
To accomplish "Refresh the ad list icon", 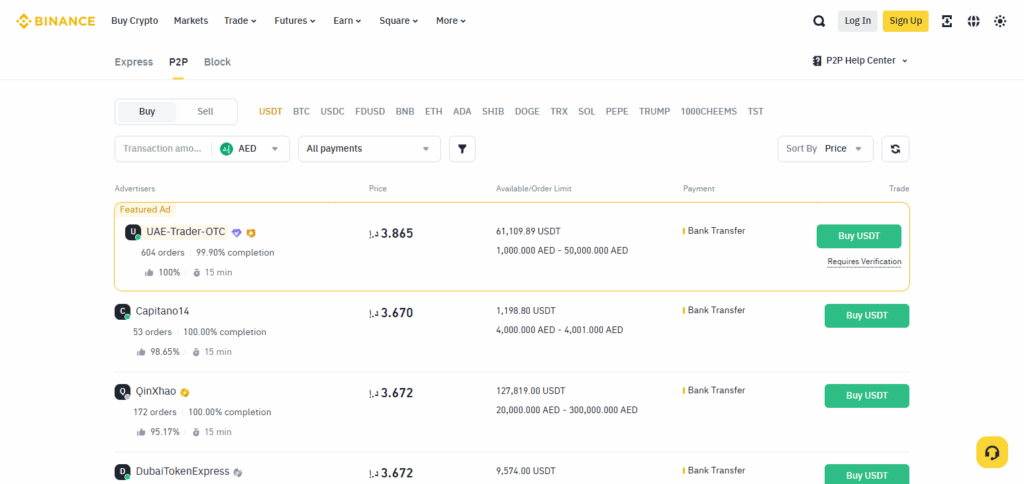I will click(x=895, y=149).
